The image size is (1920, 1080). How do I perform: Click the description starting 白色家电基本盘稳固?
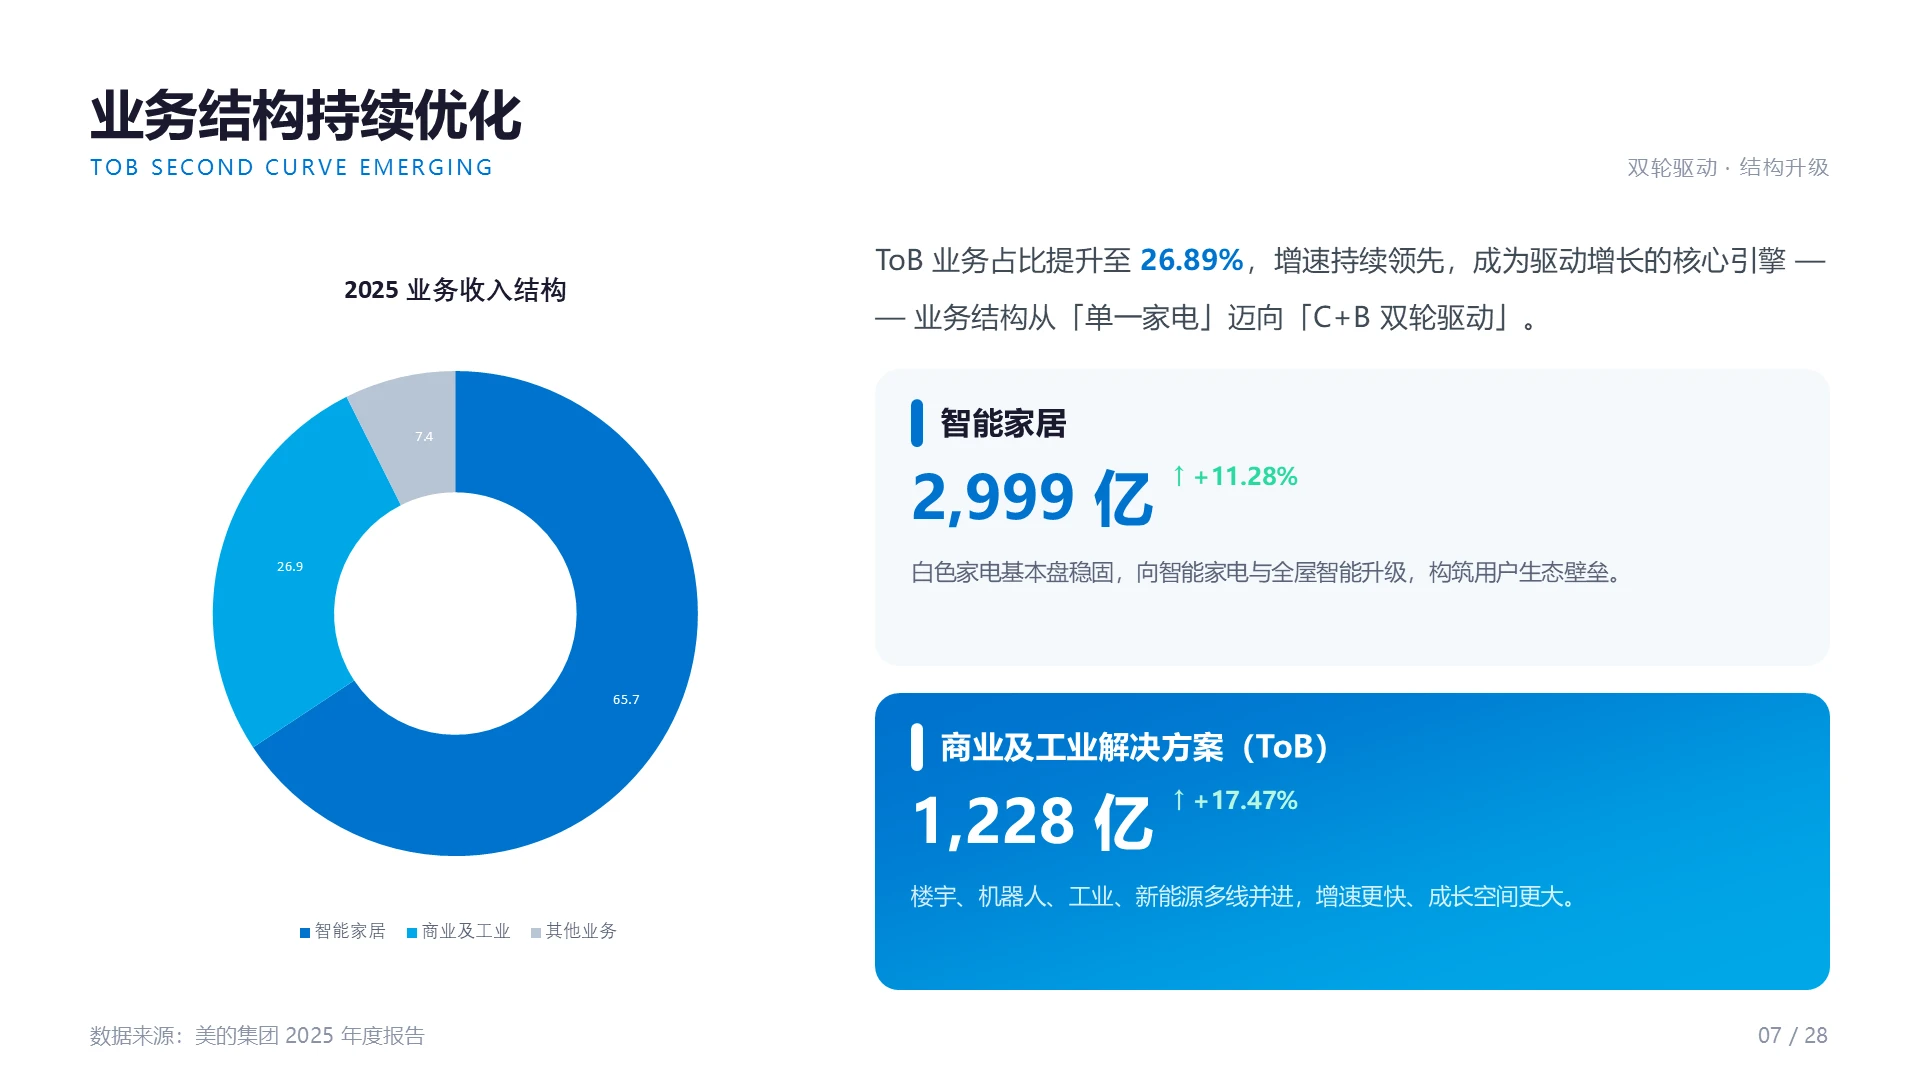click(x=1267, y=572)
